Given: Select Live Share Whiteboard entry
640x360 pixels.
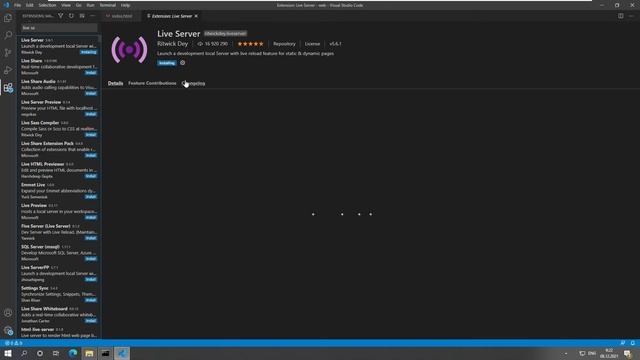Looking at the screenshot, I should [x=59, y=315].
